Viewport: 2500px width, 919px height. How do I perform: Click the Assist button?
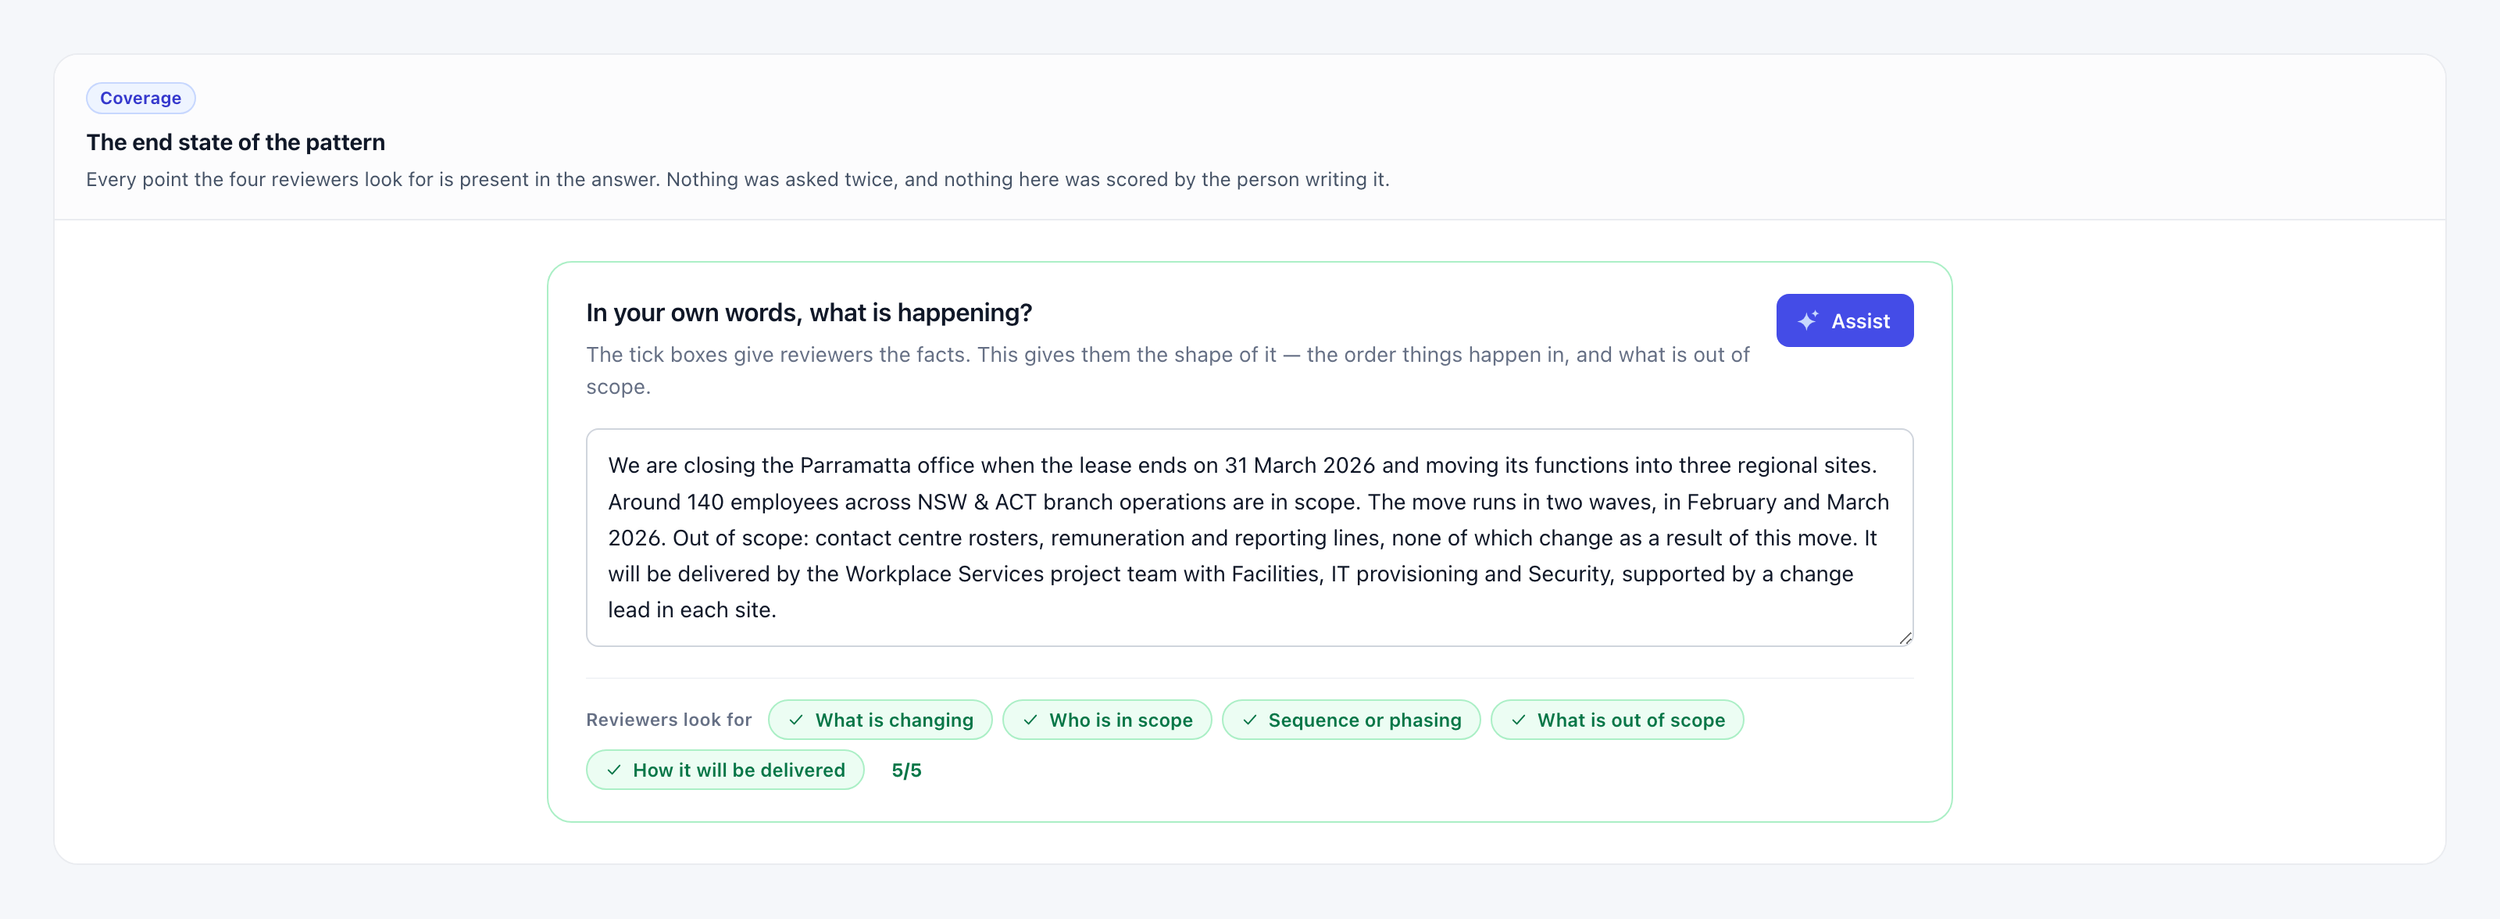[x=1845, y=321]
